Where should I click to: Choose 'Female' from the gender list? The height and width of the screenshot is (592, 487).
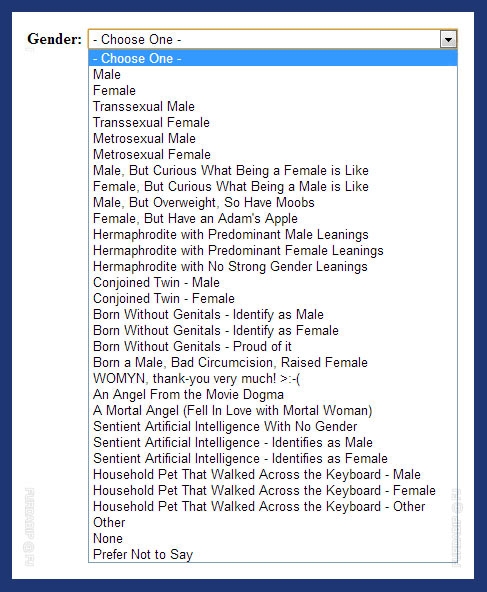[x=273, y=91]
